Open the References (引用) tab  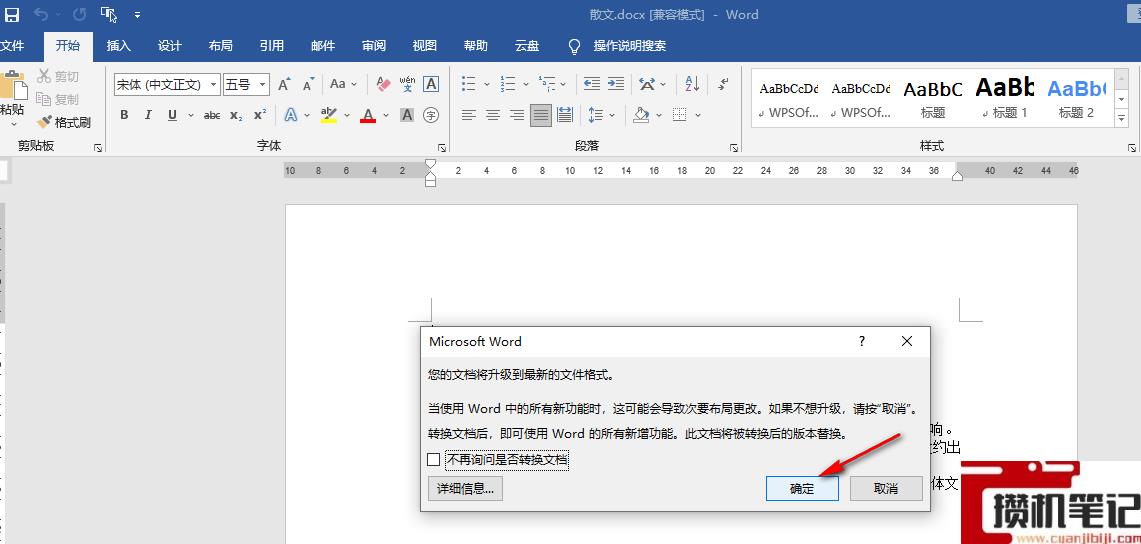point(271,46)
